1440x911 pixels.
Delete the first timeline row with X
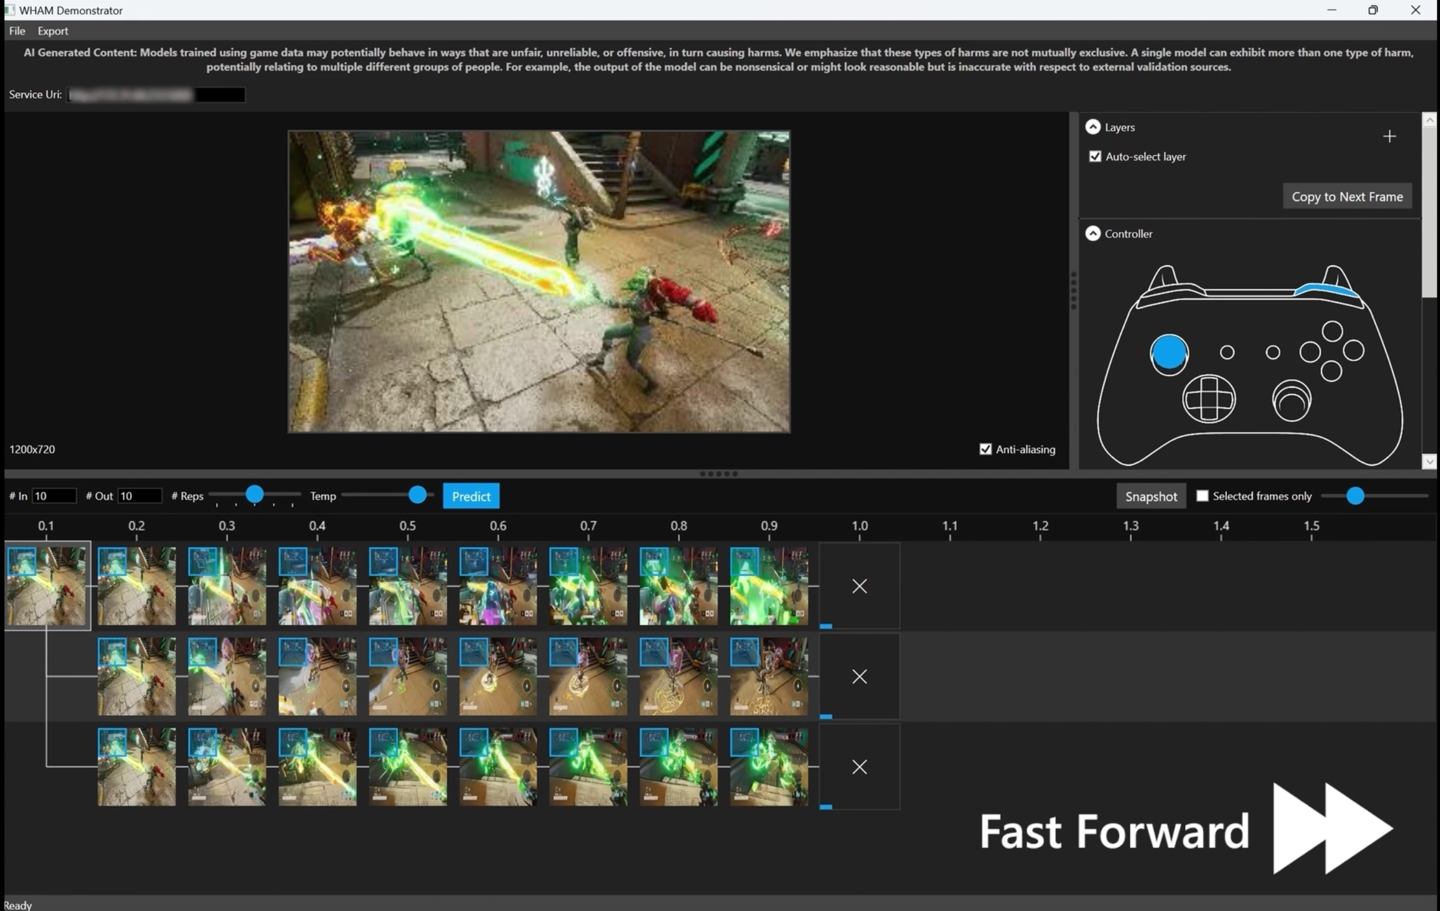(x=859, y=586)
